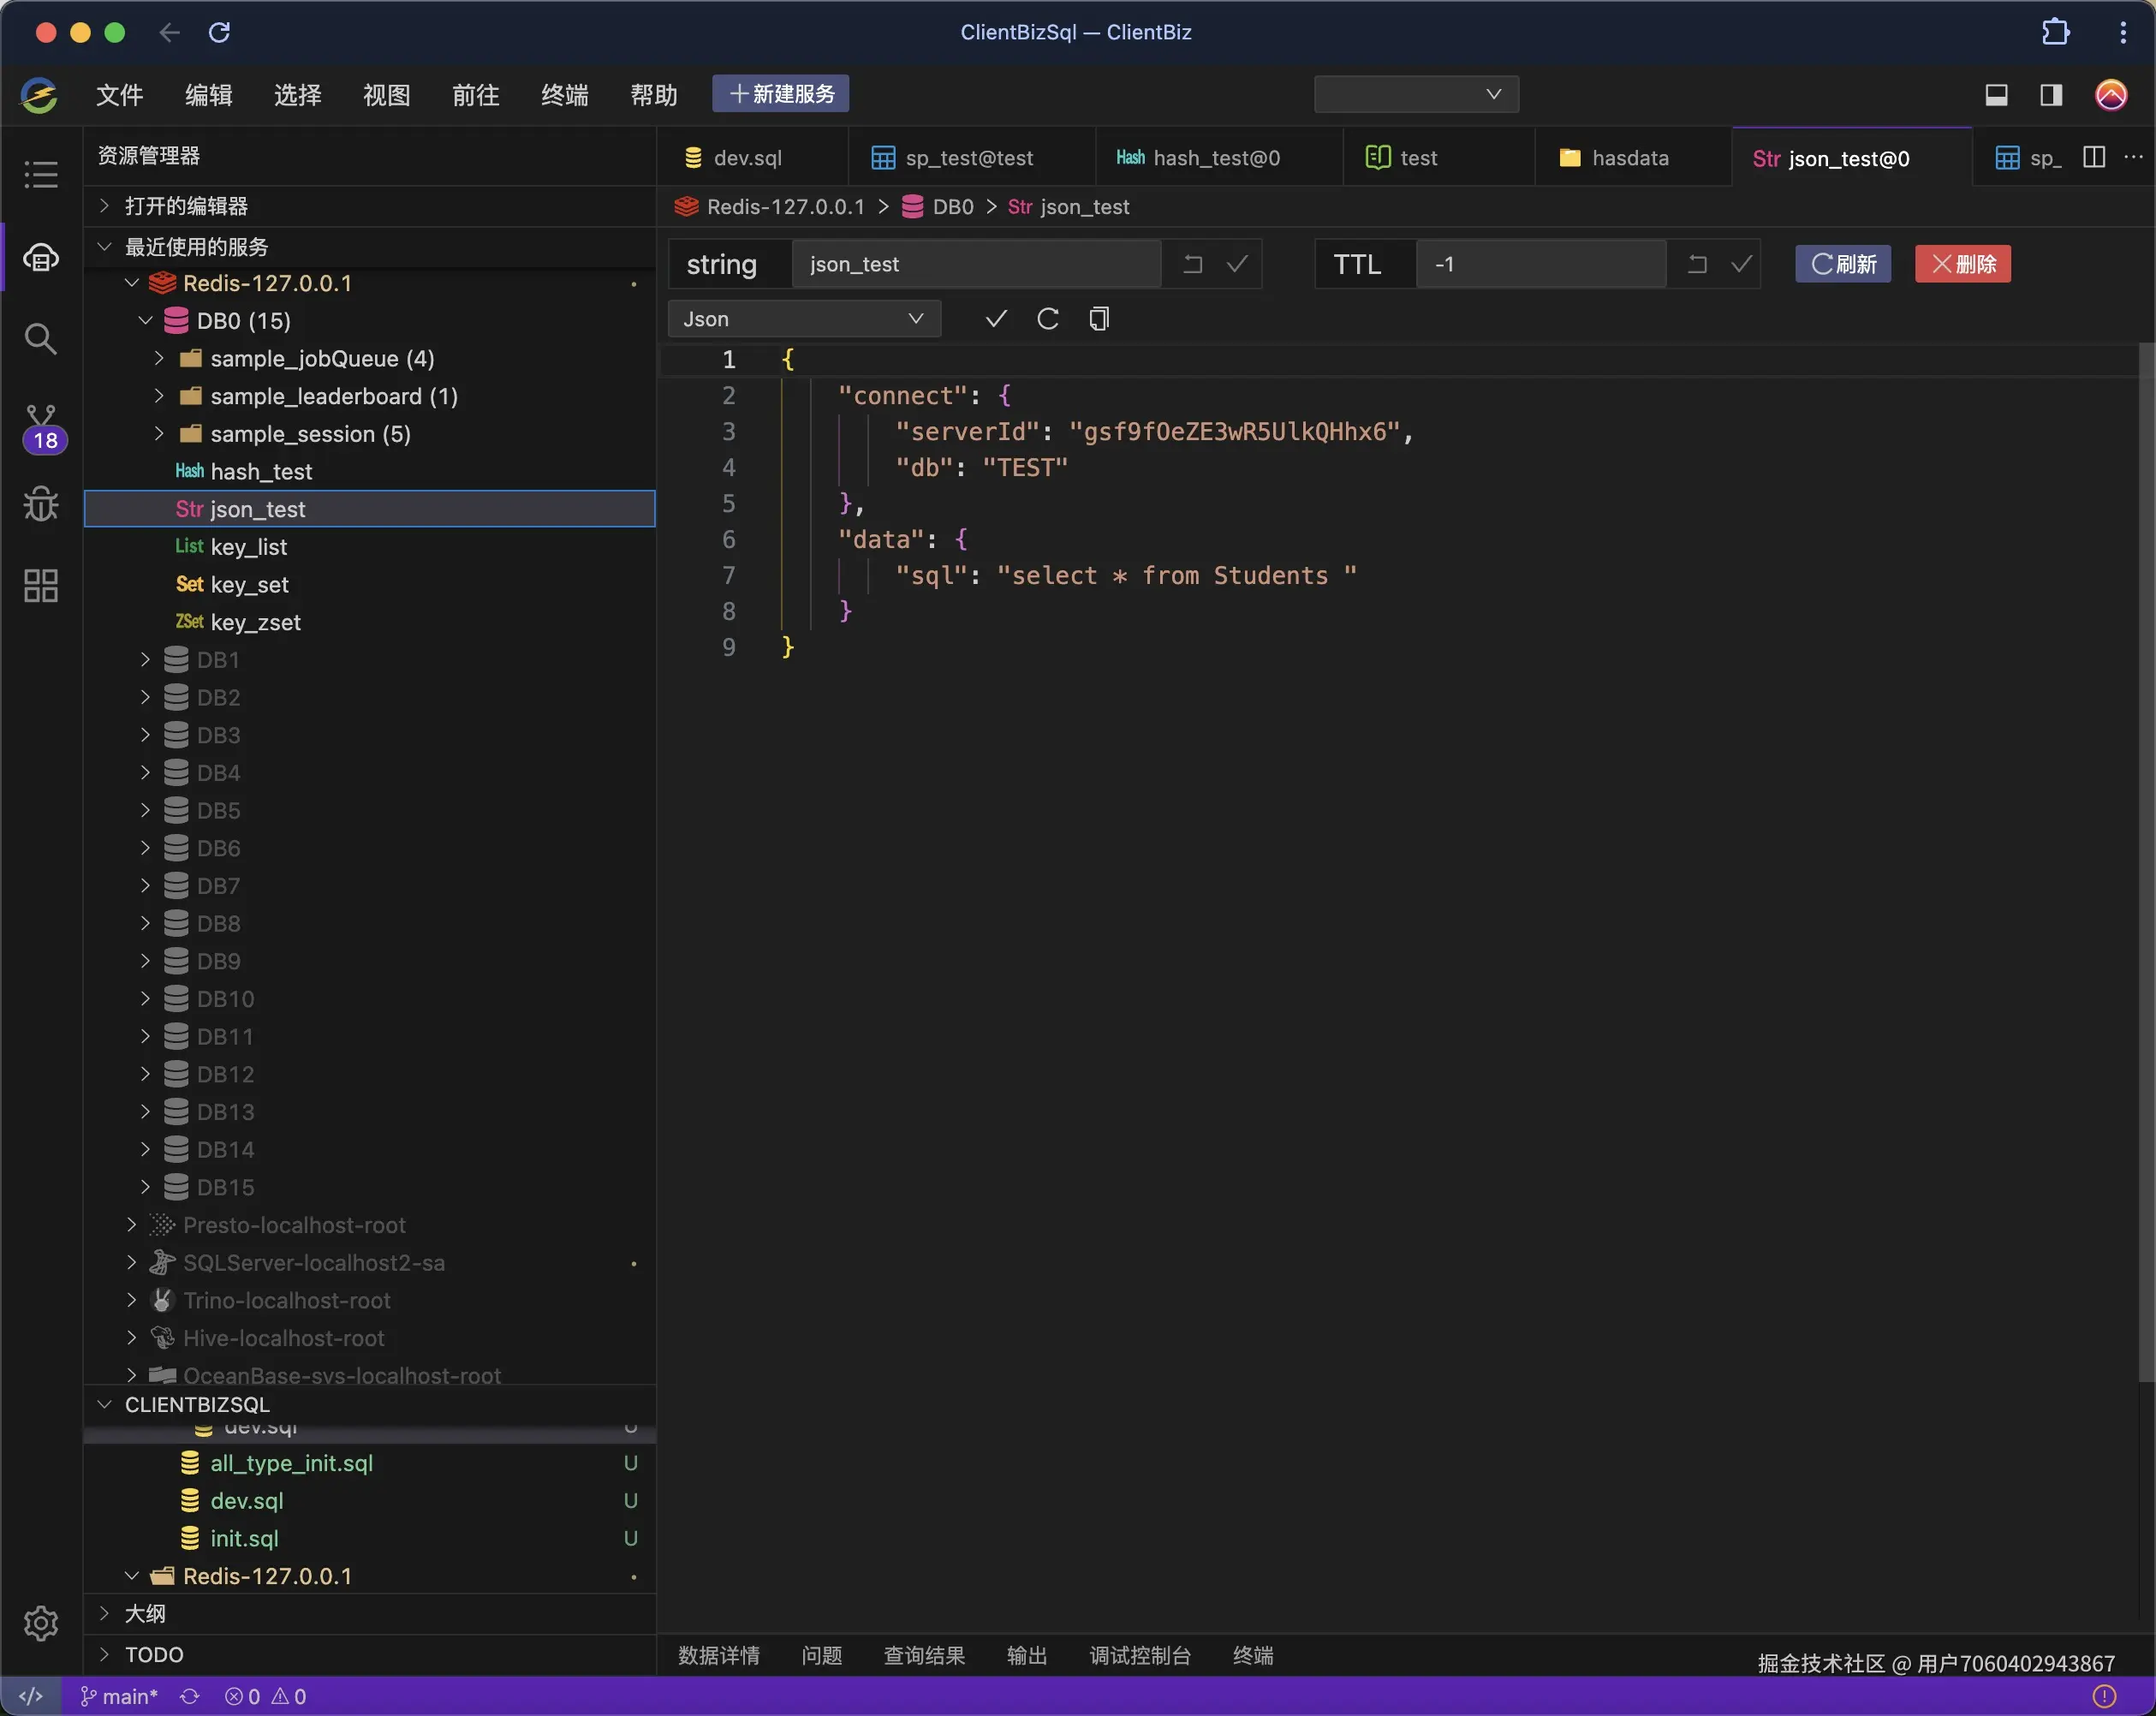Toggle the secondary side bar layout icon
2156x1716 pixels.
pyautogui.click(x=2051, y=95)
